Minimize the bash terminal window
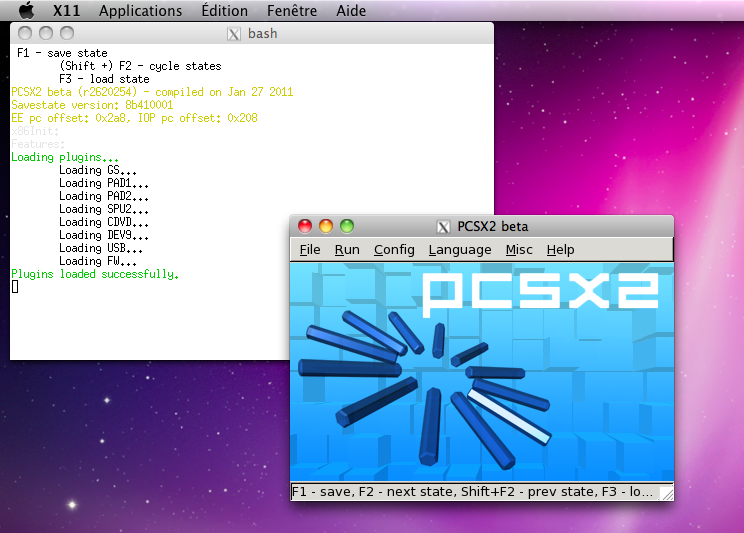 (46, 33)
